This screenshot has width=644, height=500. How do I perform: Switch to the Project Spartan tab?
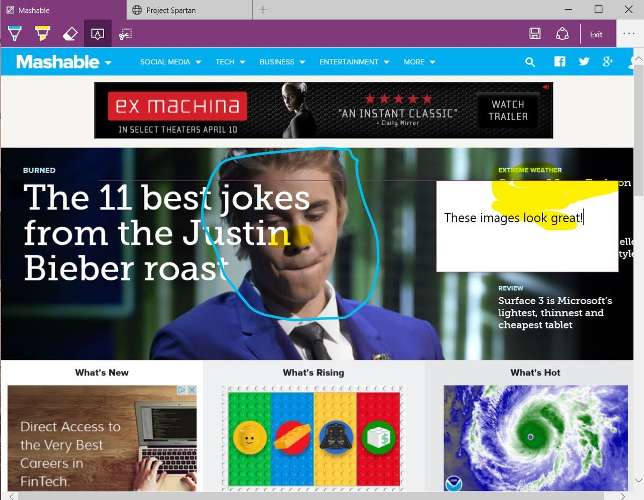pos(189,10)
